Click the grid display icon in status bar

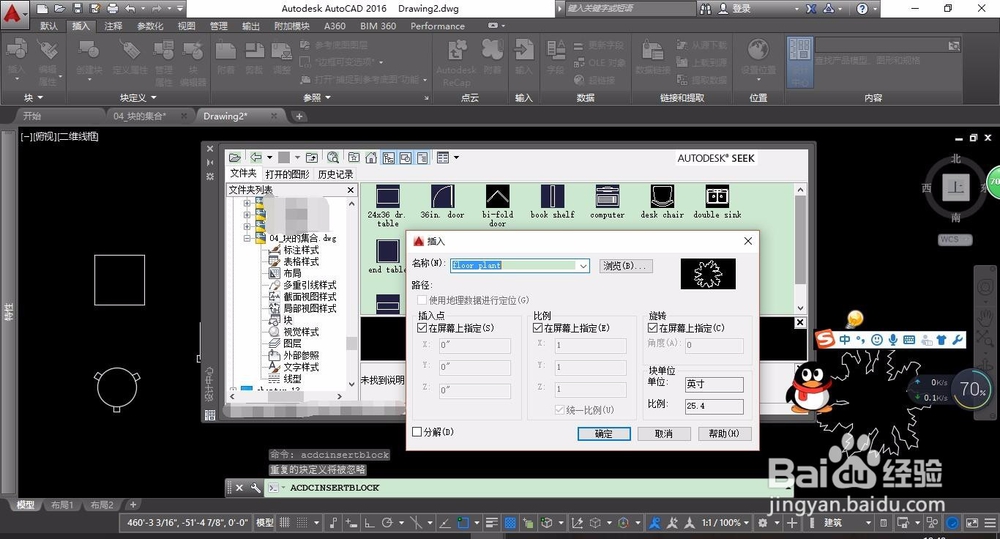(x=285, y=522)
